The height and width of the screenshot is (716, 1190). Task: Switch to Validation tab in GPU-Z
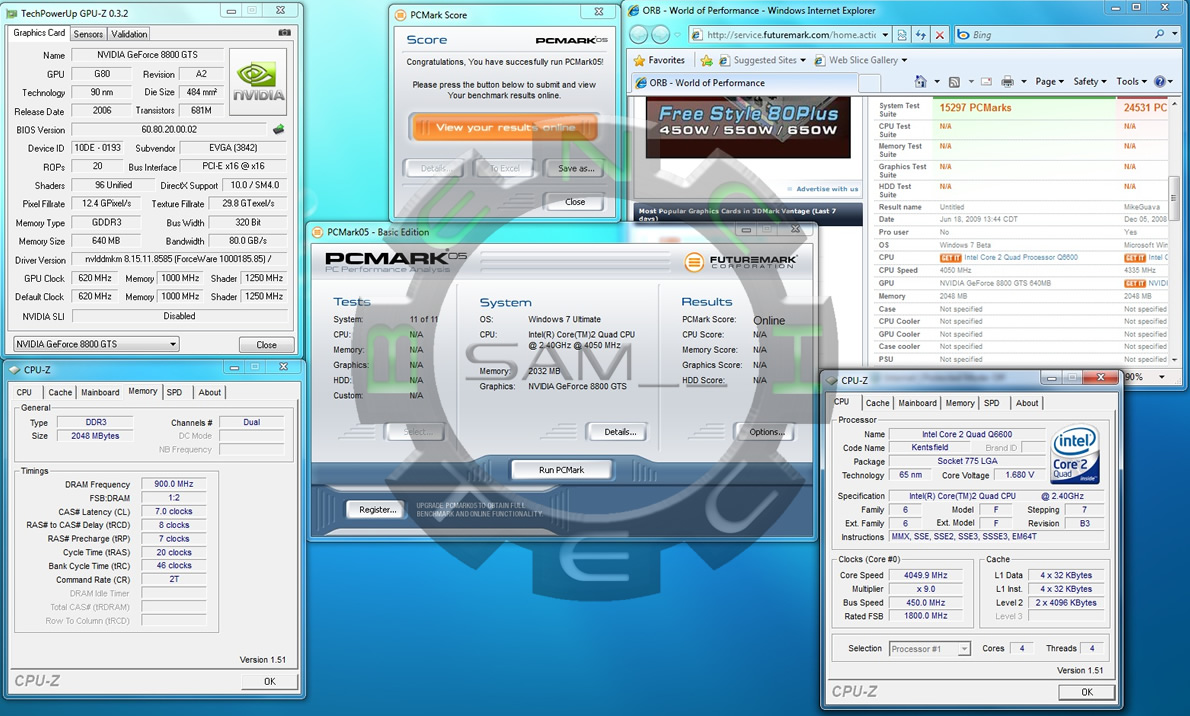[129, 34]
